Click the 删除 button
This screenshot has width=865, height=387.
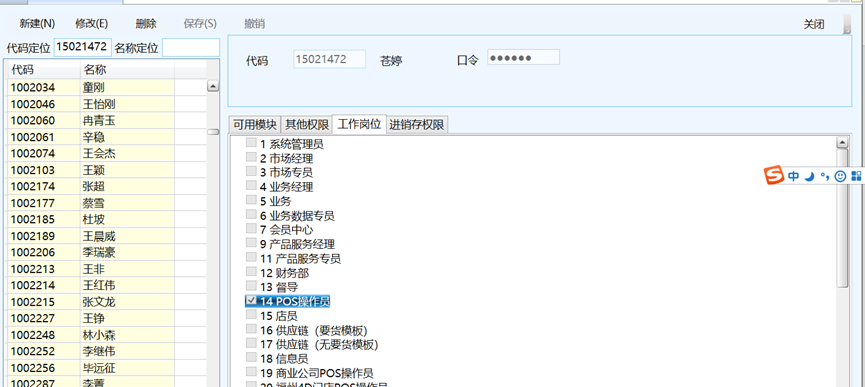[146, 24]
